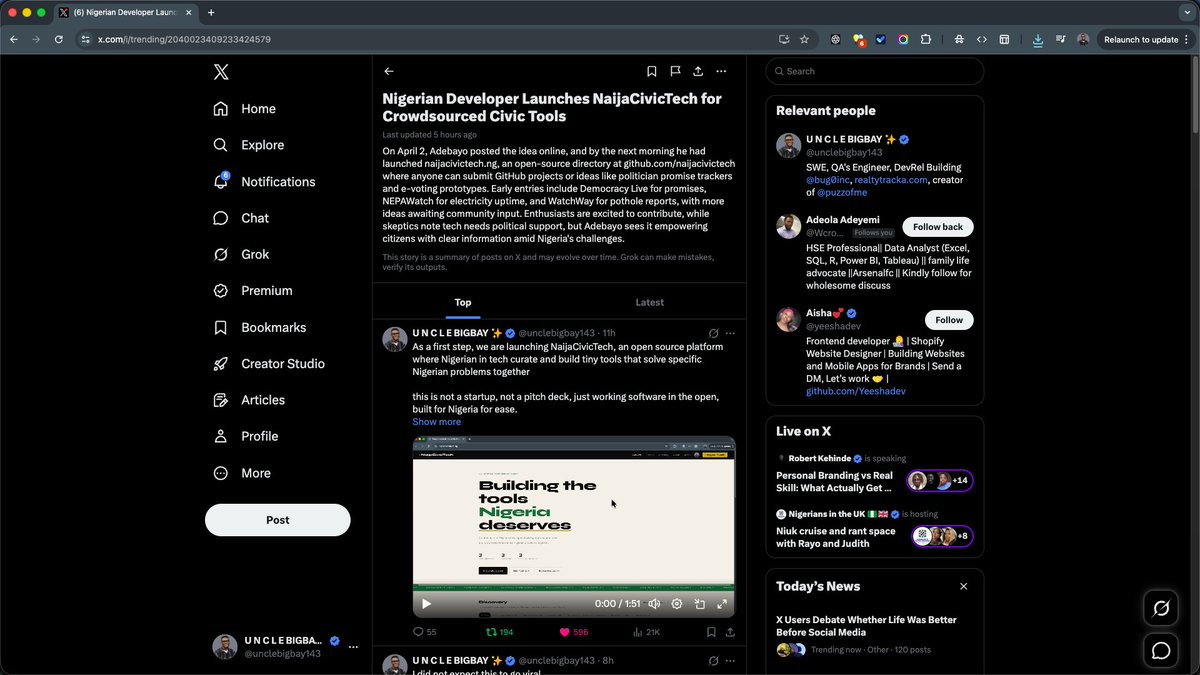Open Aisha's profile avatar
Viewport: 1200px width, 675px height.
(788, 320)
